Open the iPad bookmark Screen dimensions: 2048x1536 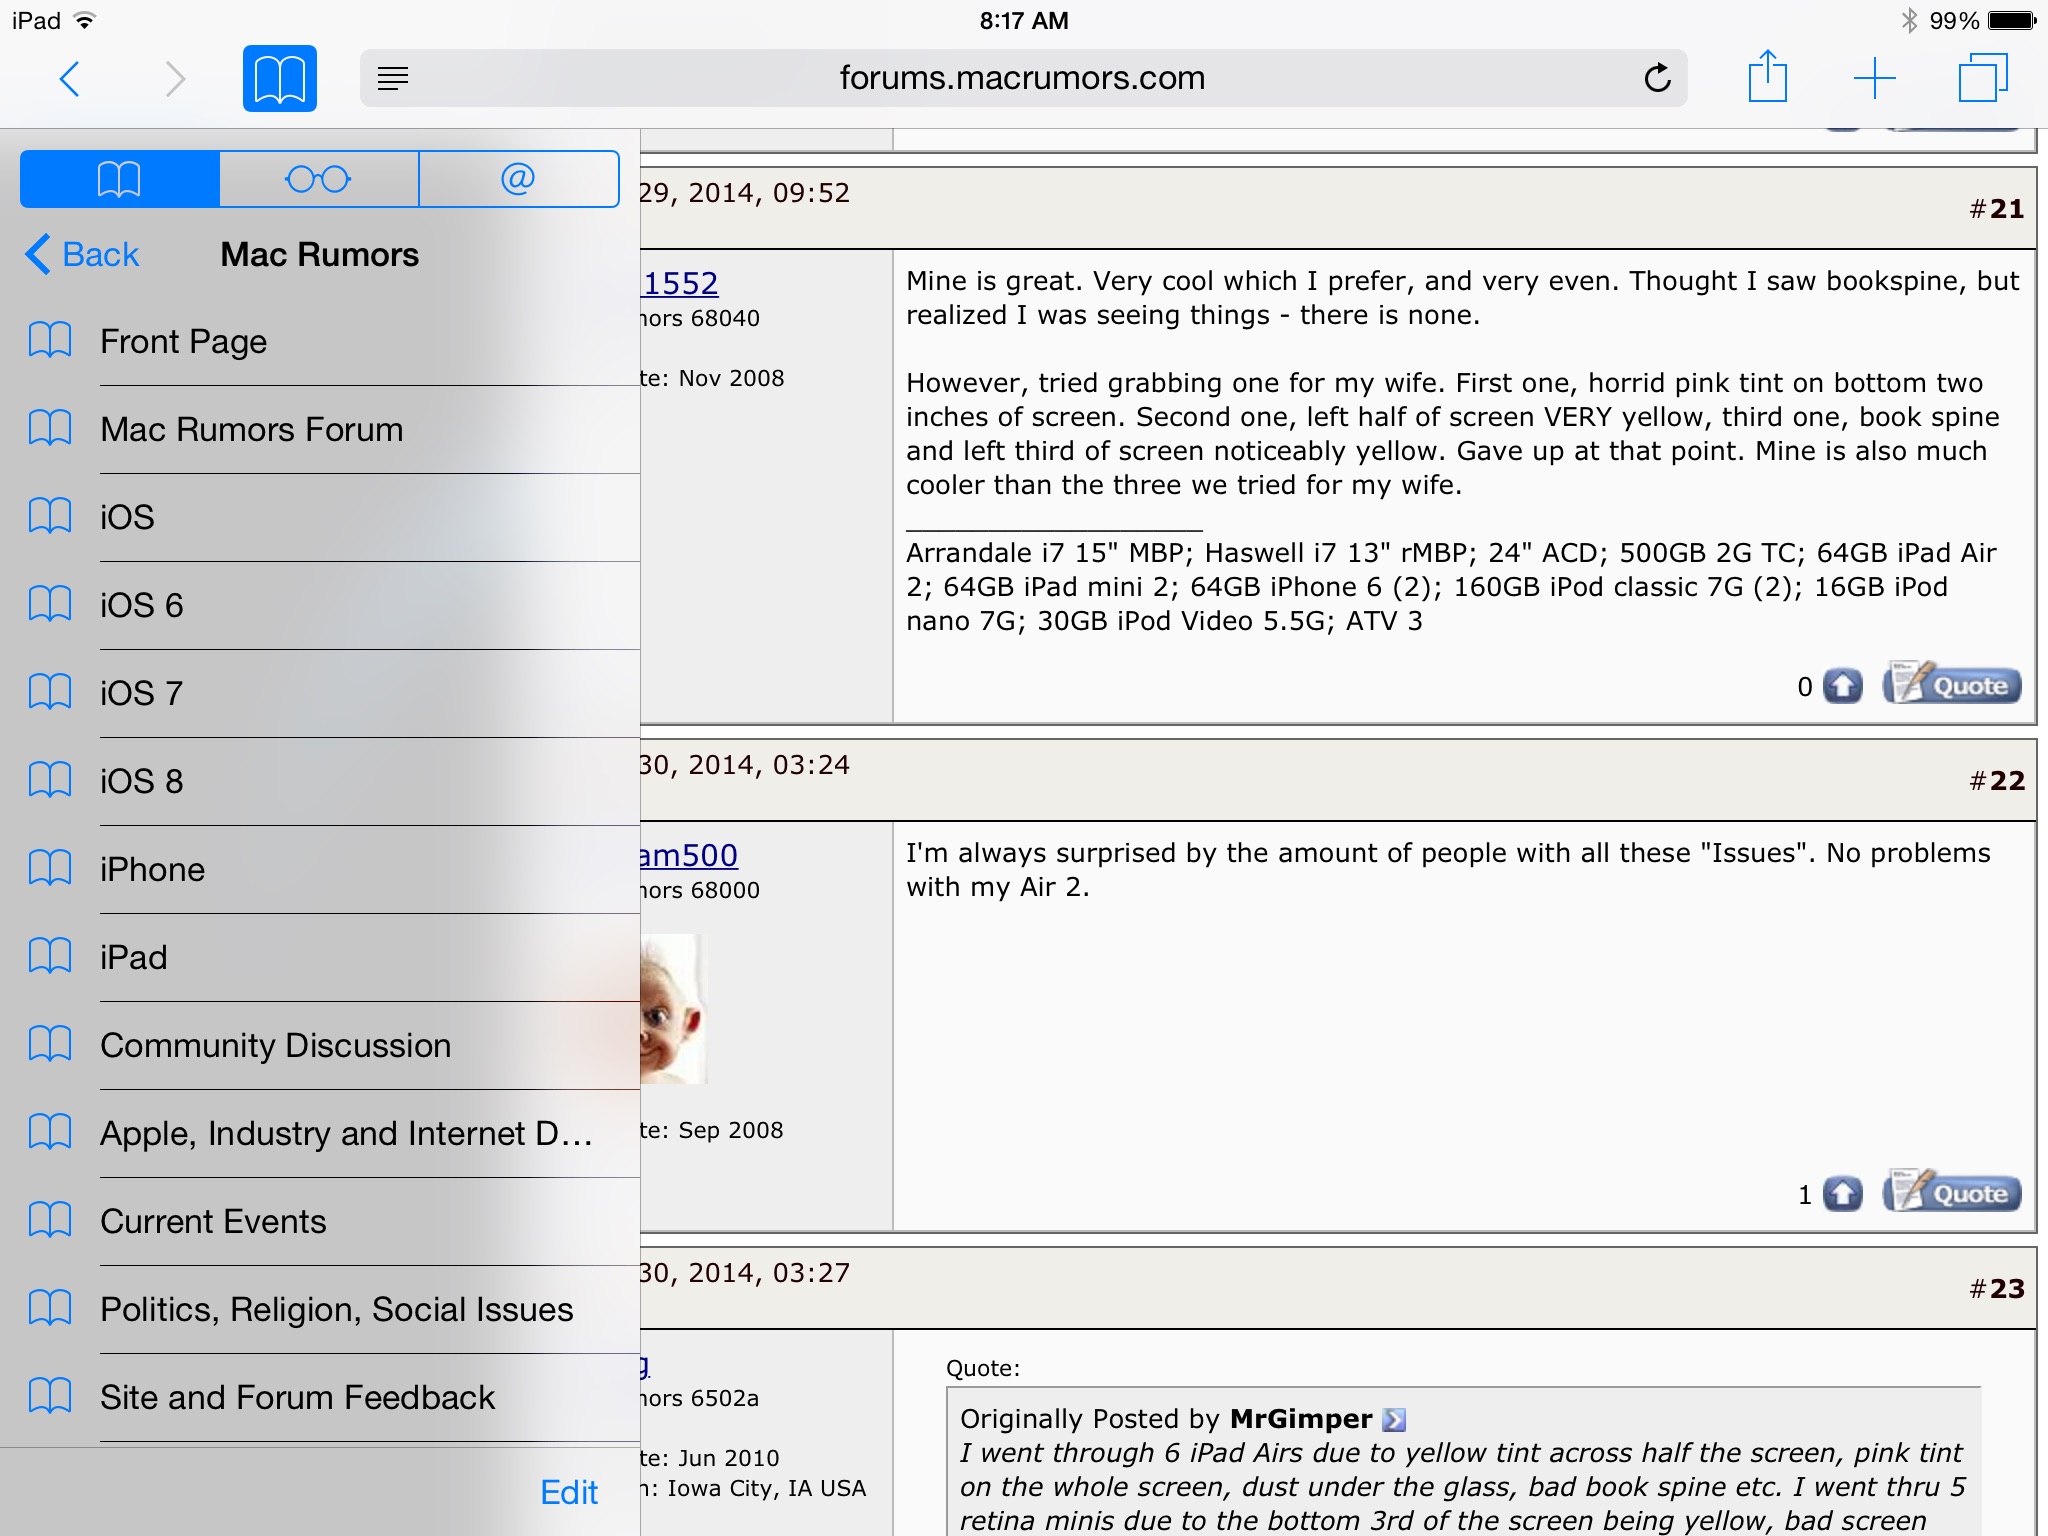[320, 957]
